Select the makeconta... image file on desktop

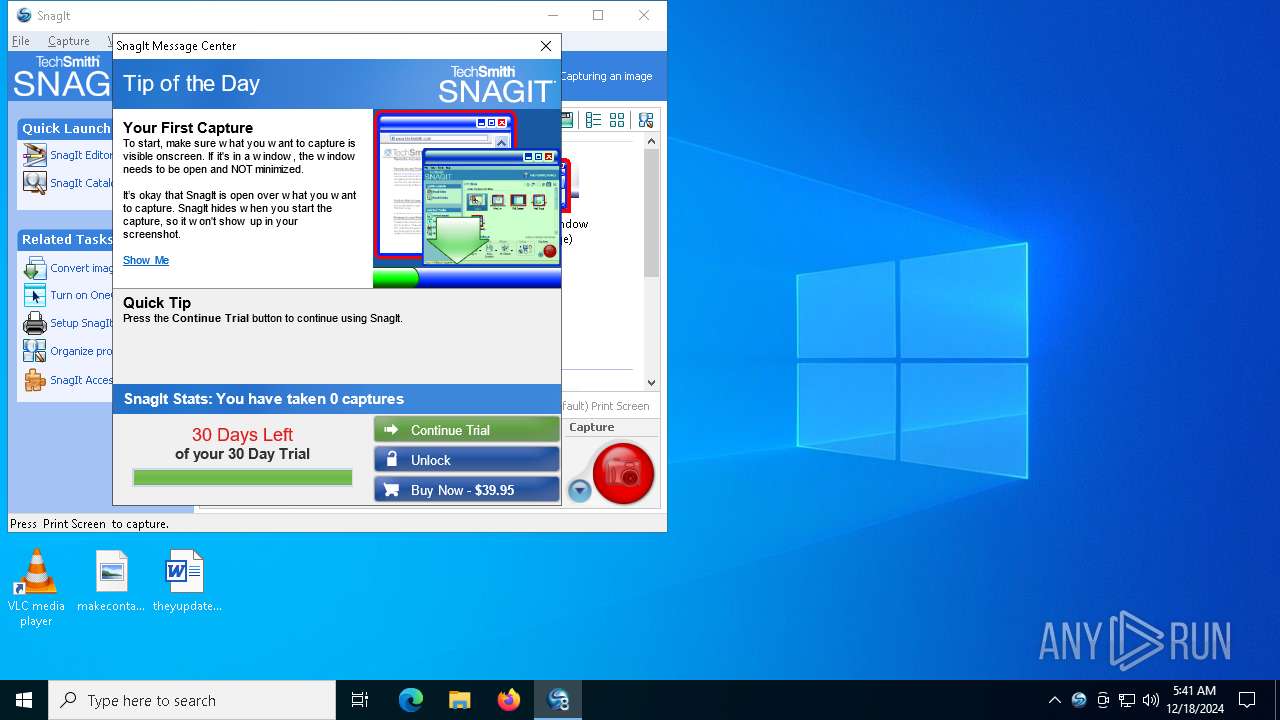click(111, 582)
